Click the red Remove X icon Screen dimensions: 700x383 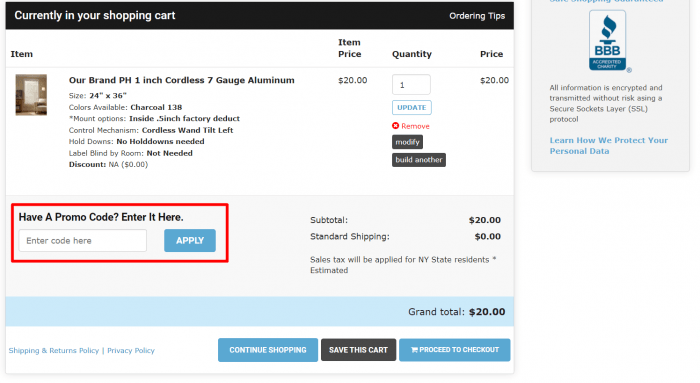tap(396, 126)
